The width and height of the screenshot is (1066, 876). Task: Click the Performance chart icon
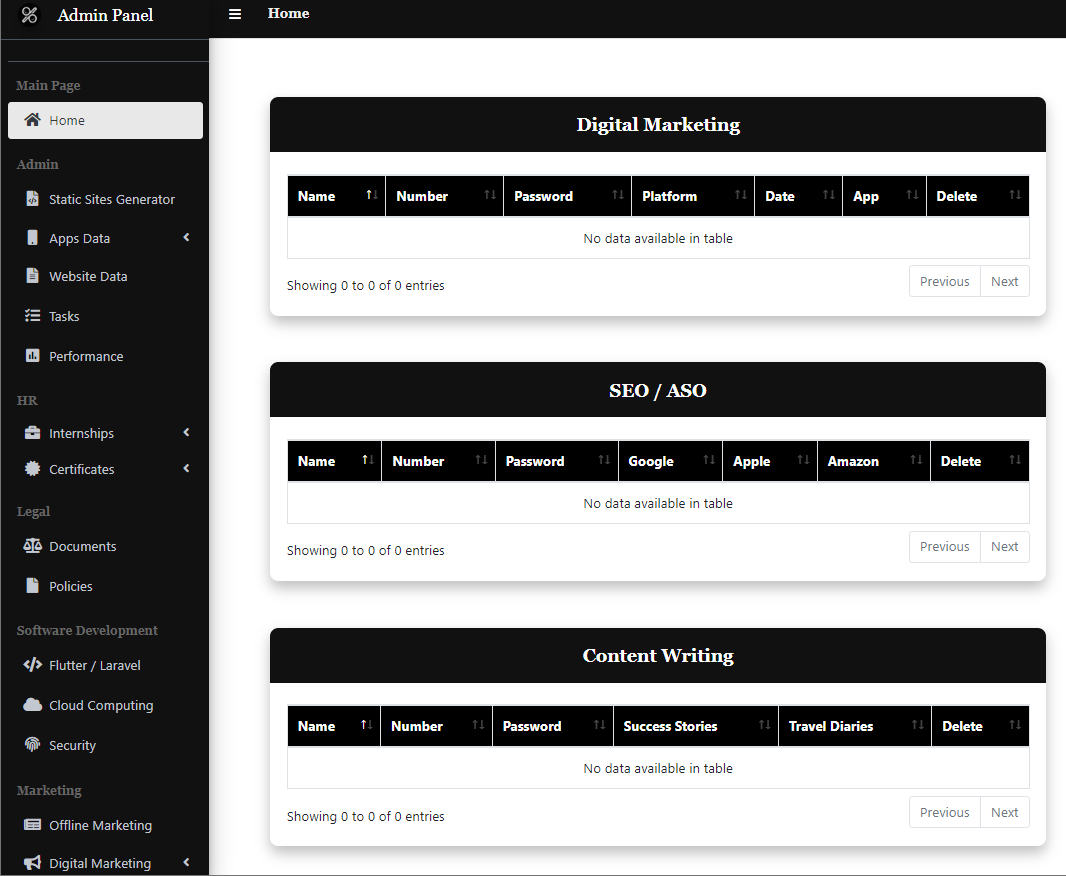coord(32,356)
